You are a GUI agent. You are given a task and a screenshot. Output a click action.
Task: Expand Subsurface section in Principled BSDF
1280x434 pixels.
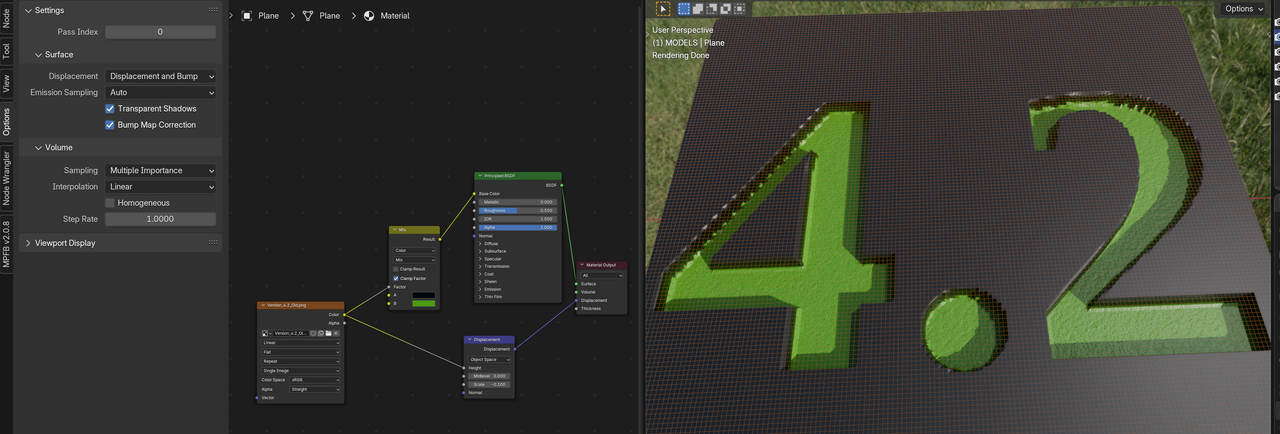coord(482,251)
